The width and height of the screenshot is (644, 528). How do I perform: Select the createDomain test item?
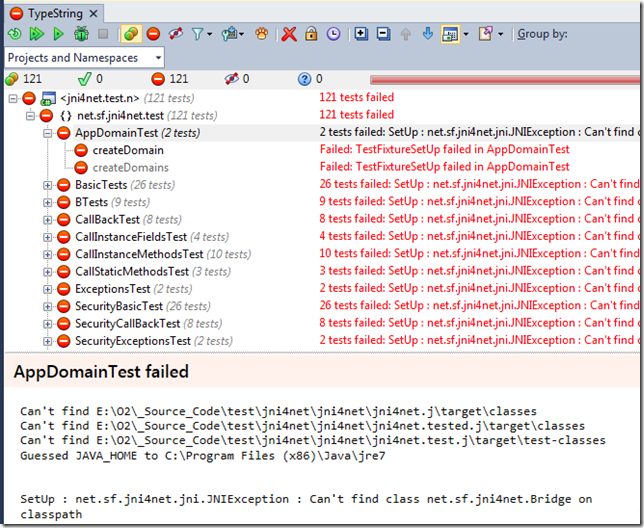[x=116, y=150]
